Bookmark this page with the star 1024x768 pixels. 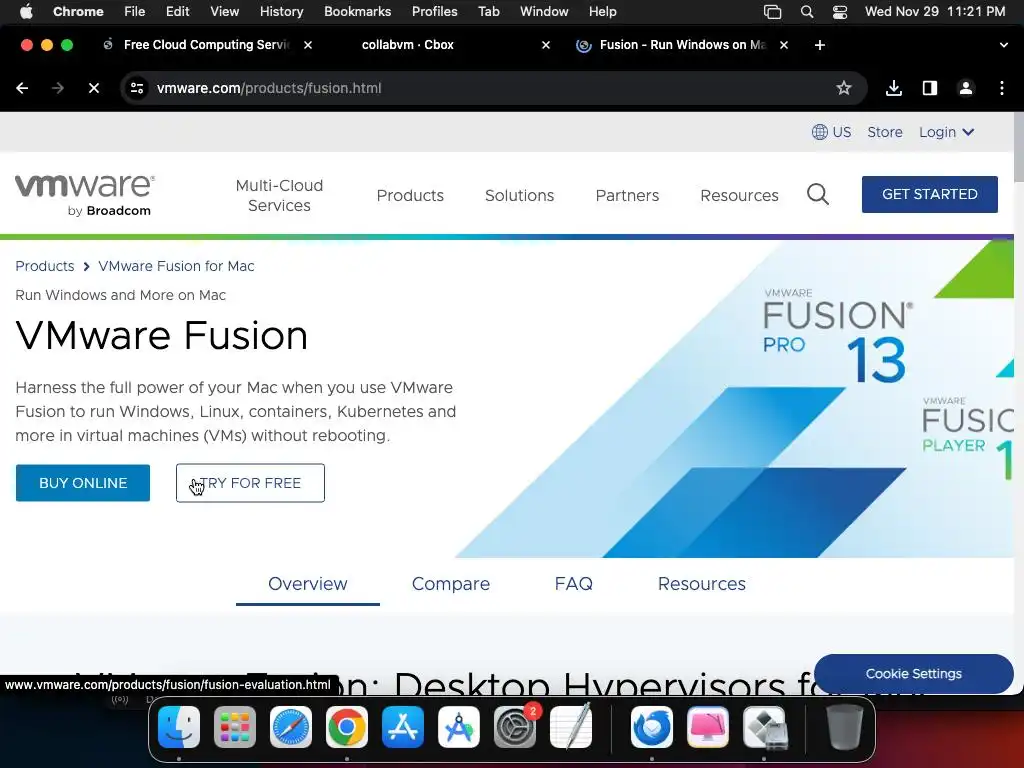[844, 88]
